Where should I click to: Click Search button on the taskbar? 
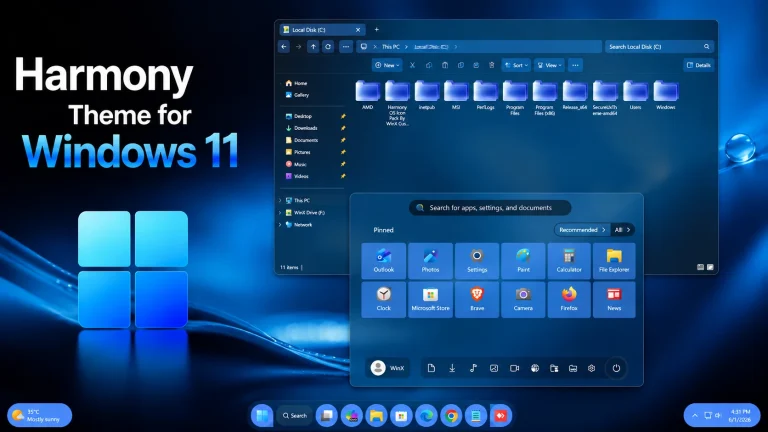[294, 415]
